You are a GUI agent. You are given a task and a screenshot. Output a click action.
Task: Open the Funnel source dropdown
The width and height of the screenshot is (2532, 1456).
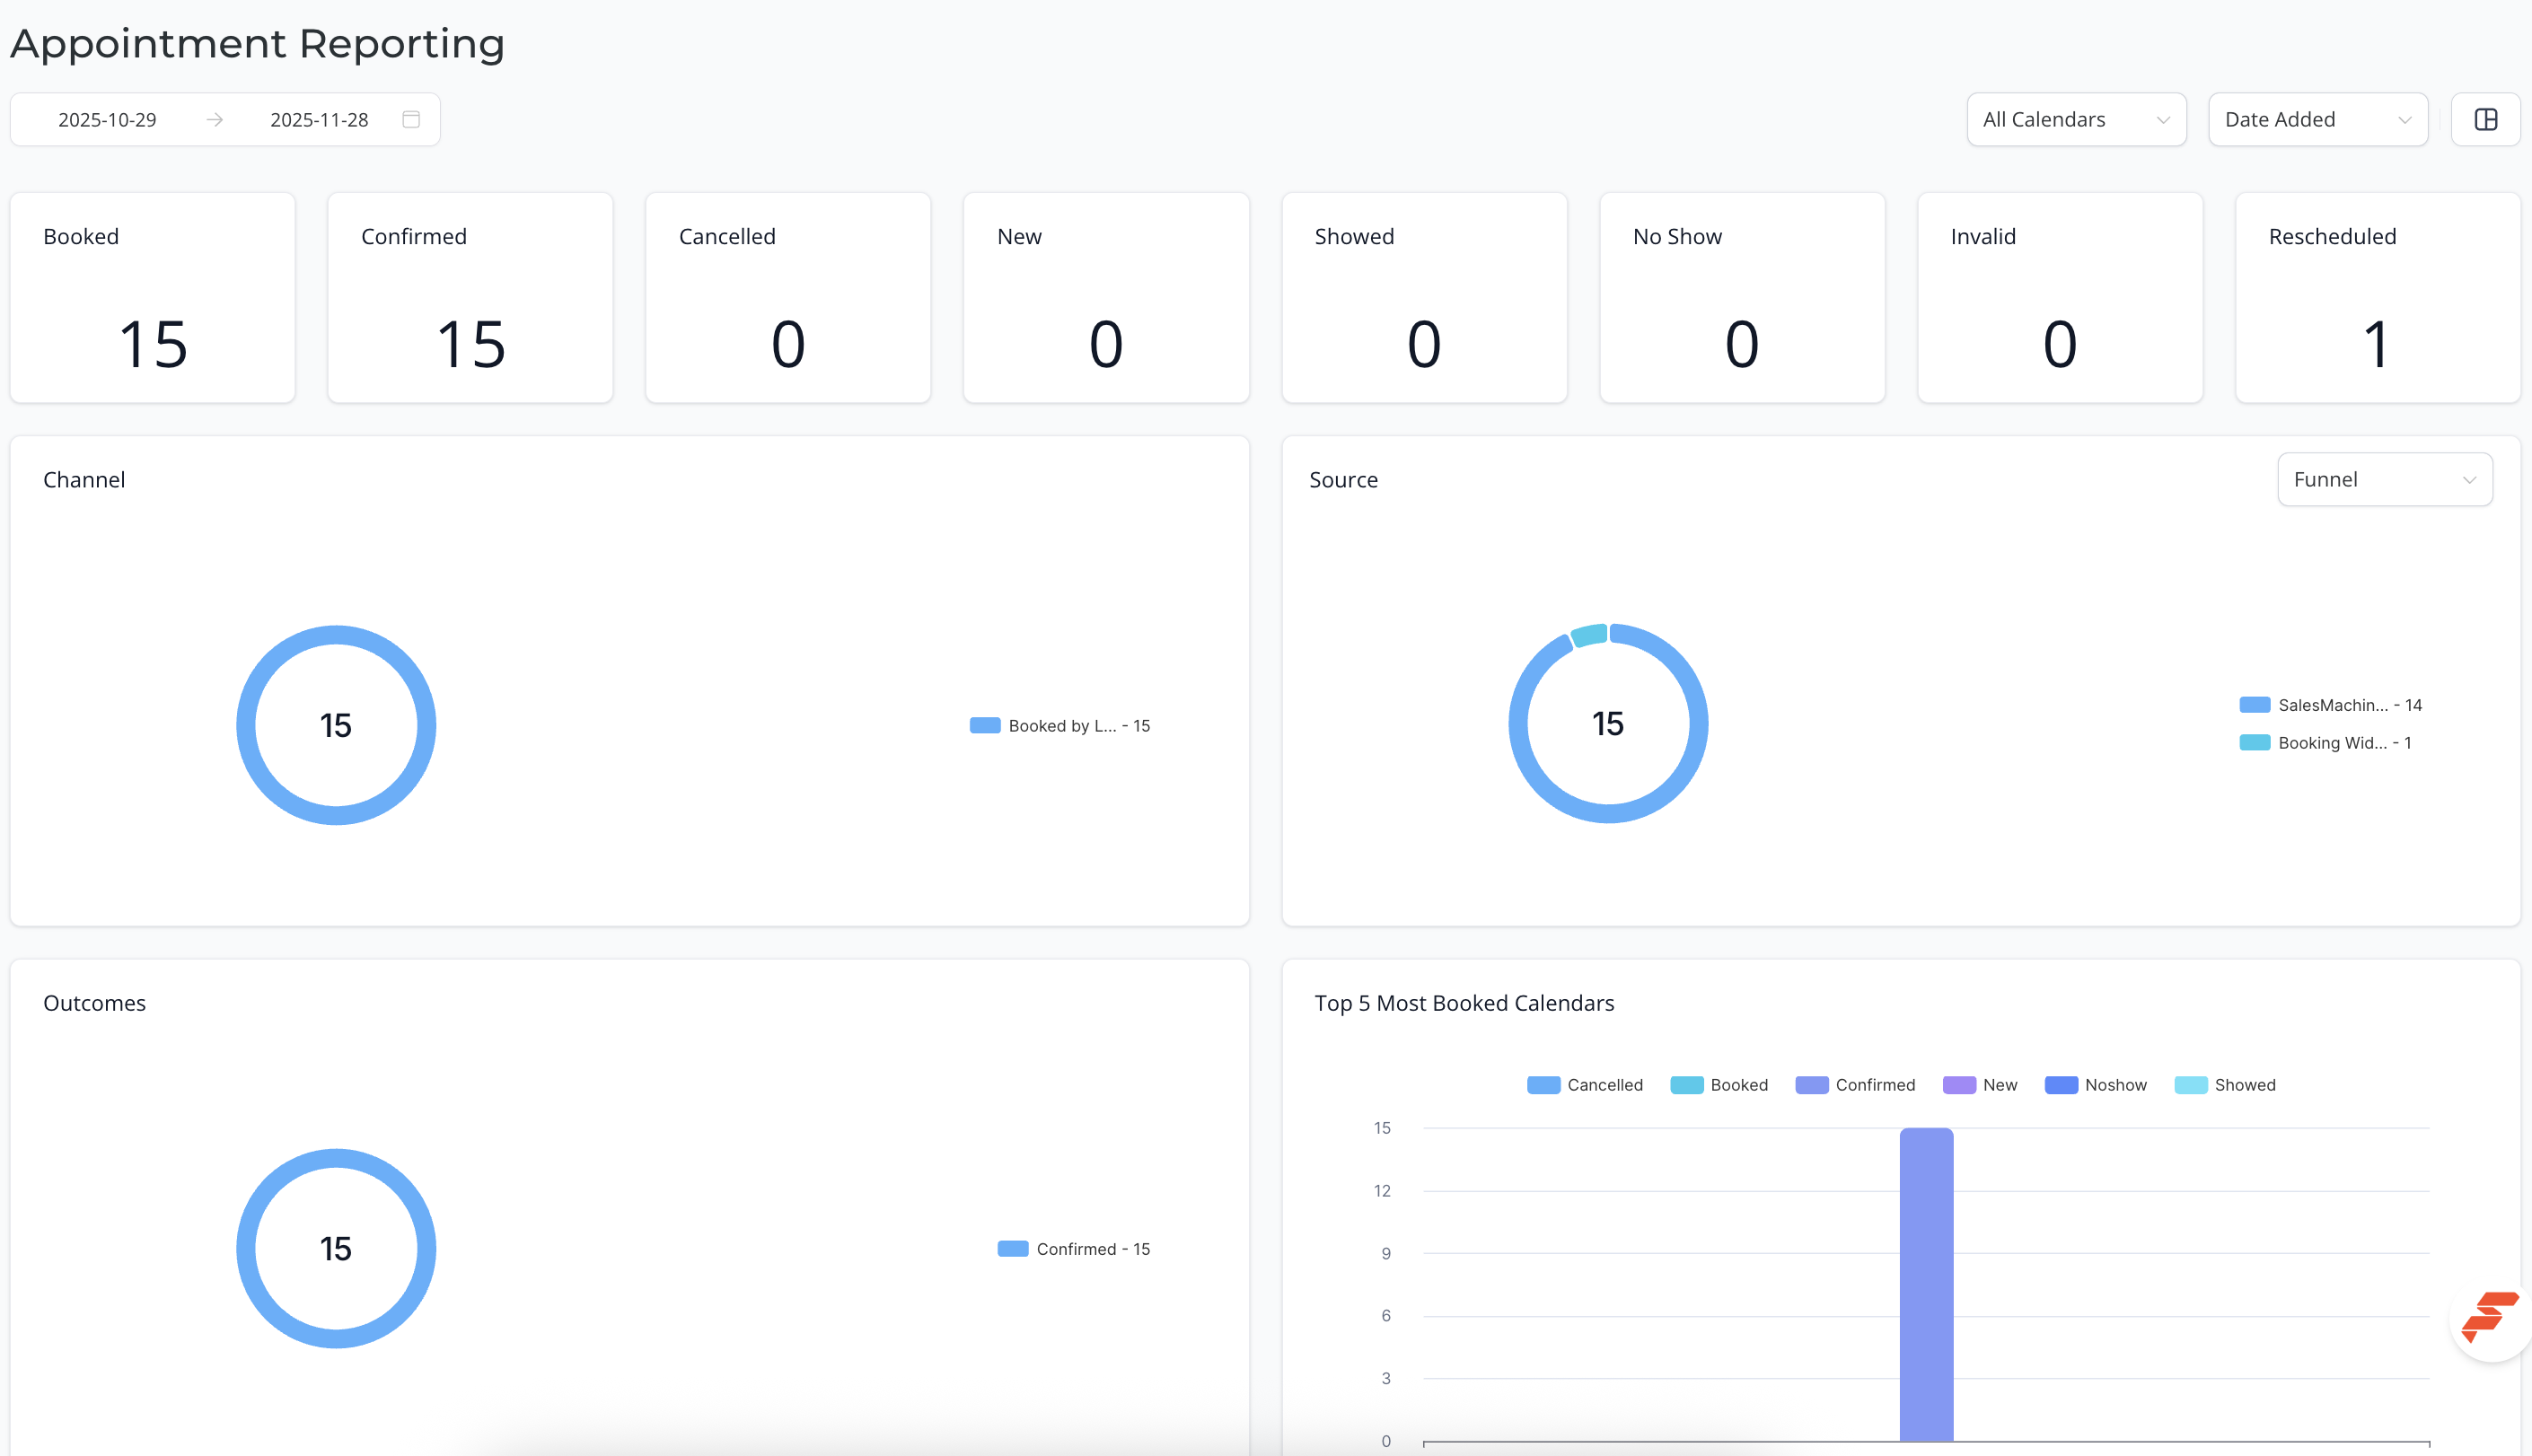point(2384,479)
